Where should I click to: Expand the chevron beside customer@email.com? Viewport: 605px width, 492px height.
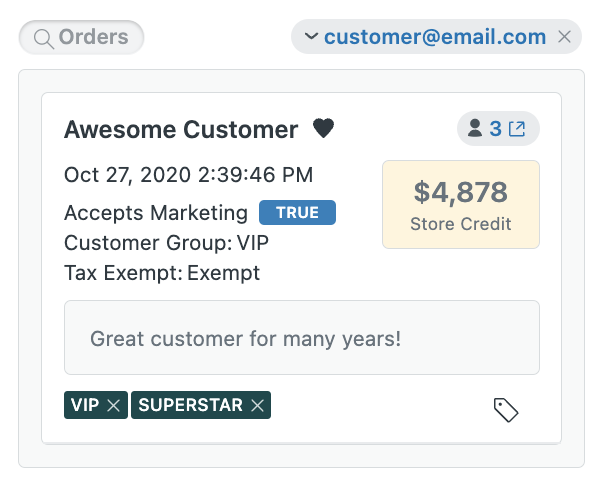pos(311,37)
